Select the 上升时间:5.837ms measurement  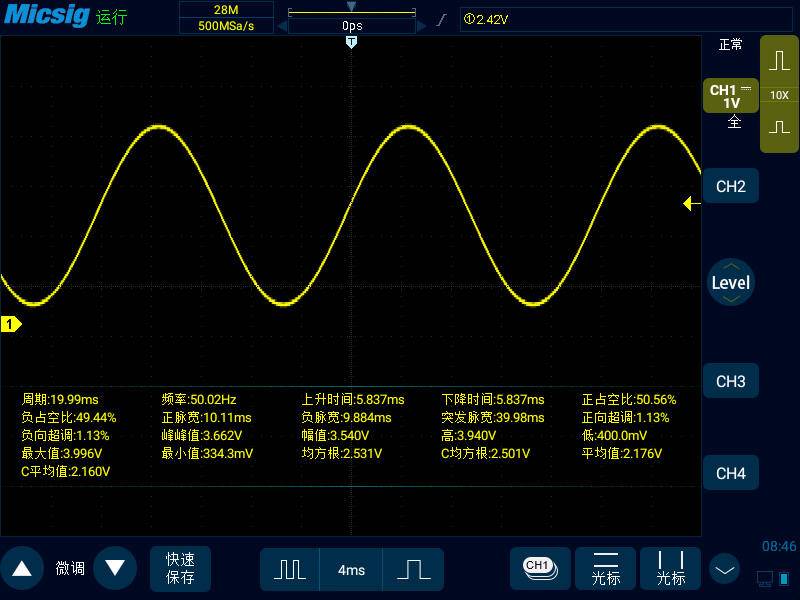pyautogui.click(x=353, y=399)
